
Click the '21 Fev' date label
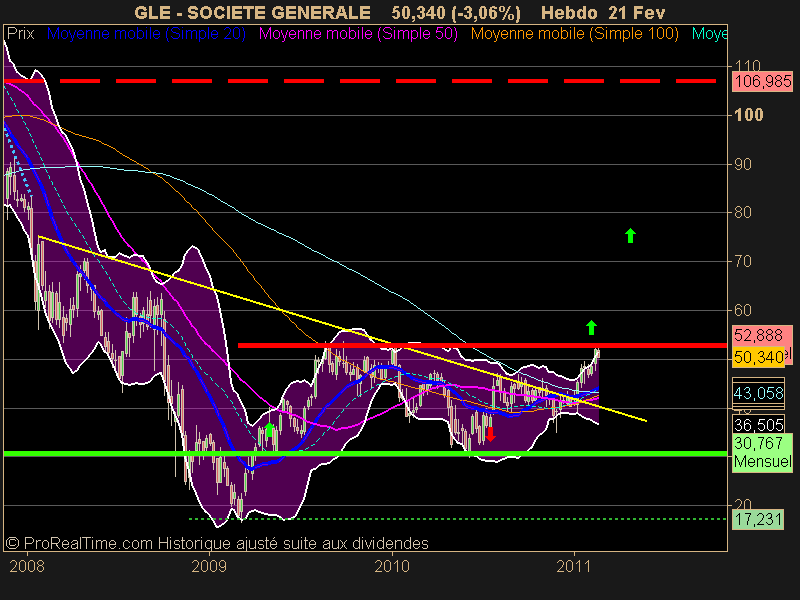click(x=637, y=12)
